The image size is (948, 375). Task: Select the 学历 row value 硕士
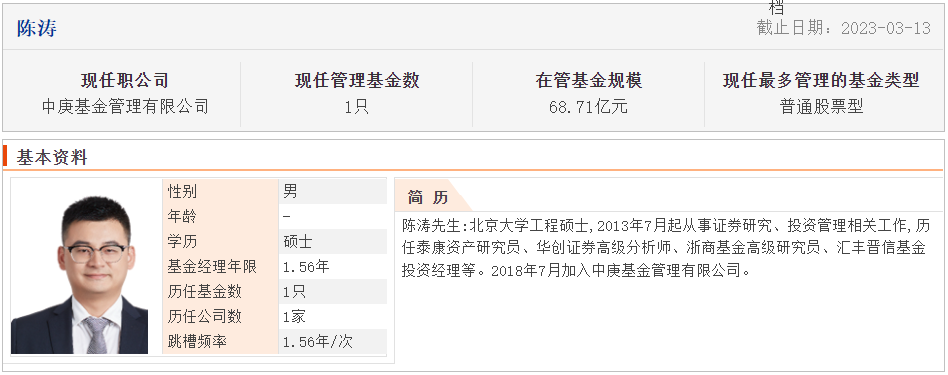click(x=297, y=242)
